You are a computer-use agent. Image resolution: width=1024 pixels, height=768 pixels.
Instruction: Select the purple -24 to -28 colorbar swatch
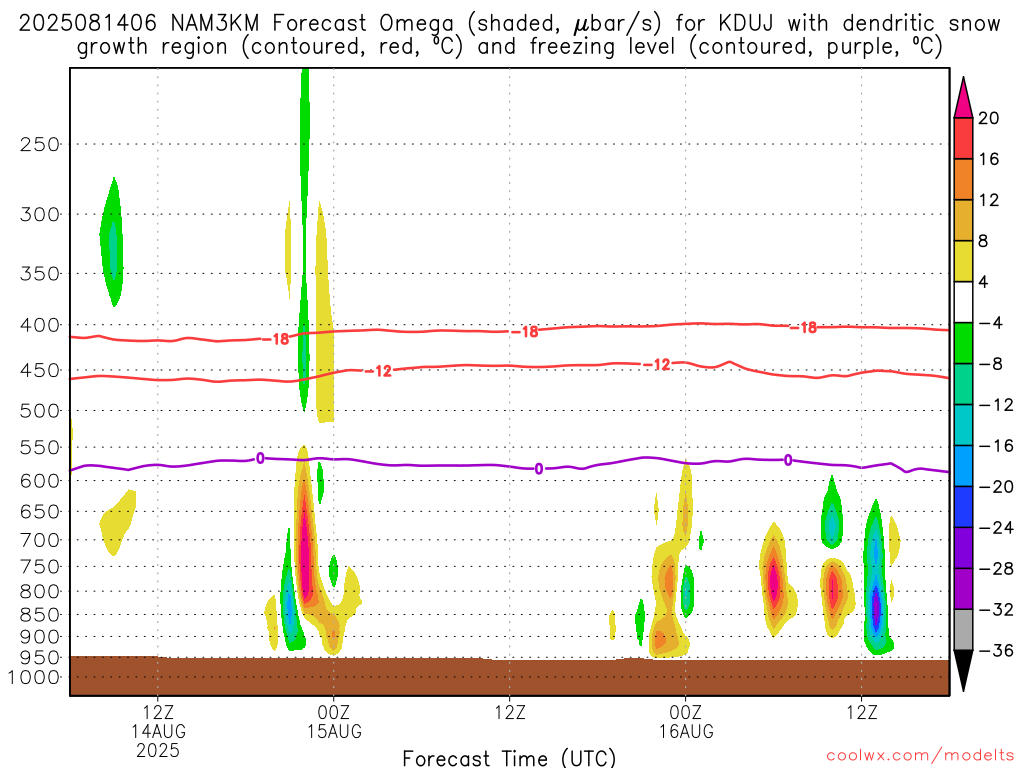click(963, 549)
